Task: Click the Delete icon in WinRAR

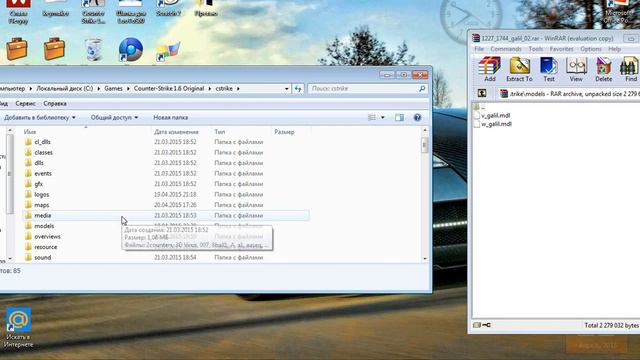Action: click(x=603, y=69)
